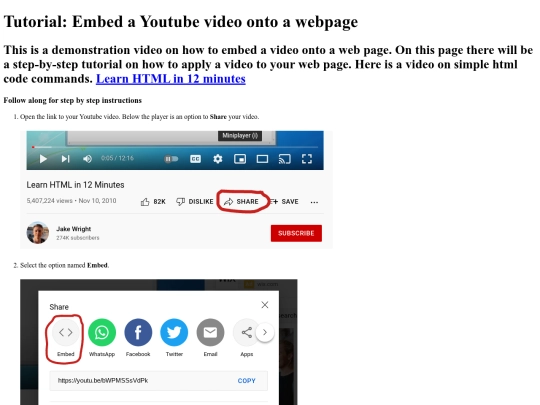
Task: Close the Share dialog with the X
Action: tap(264, 305)
